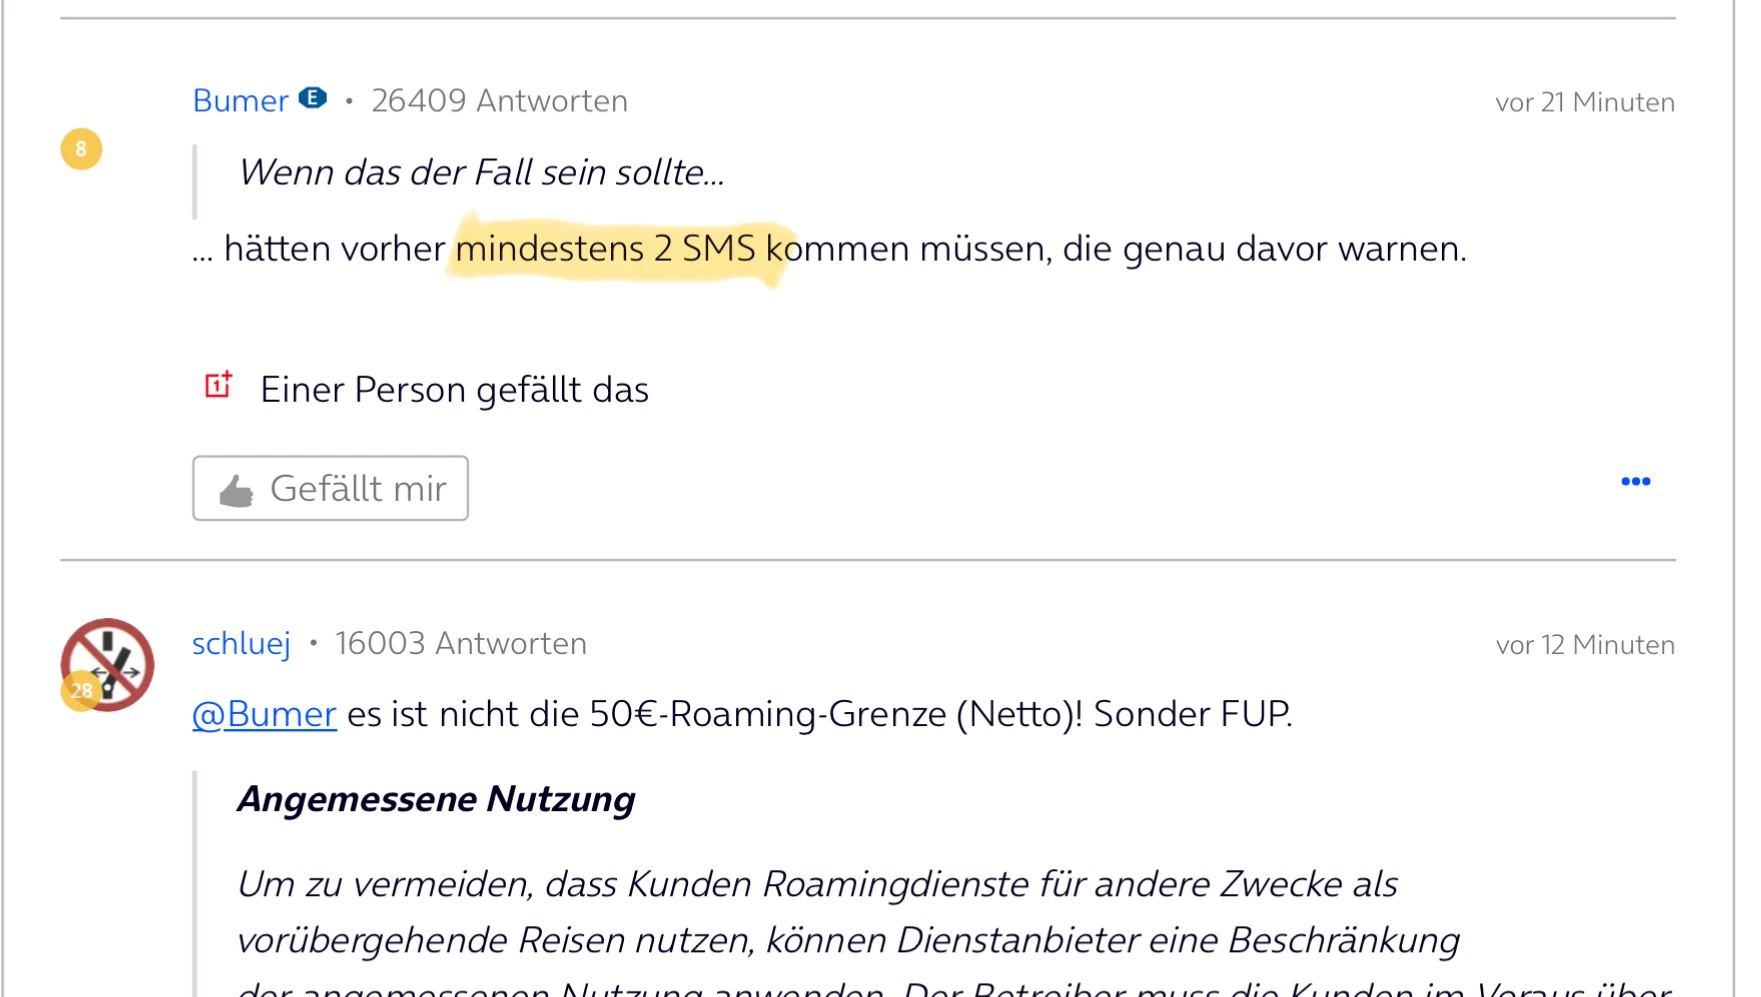Open the three-dots post options menu

pos(1635,482)
